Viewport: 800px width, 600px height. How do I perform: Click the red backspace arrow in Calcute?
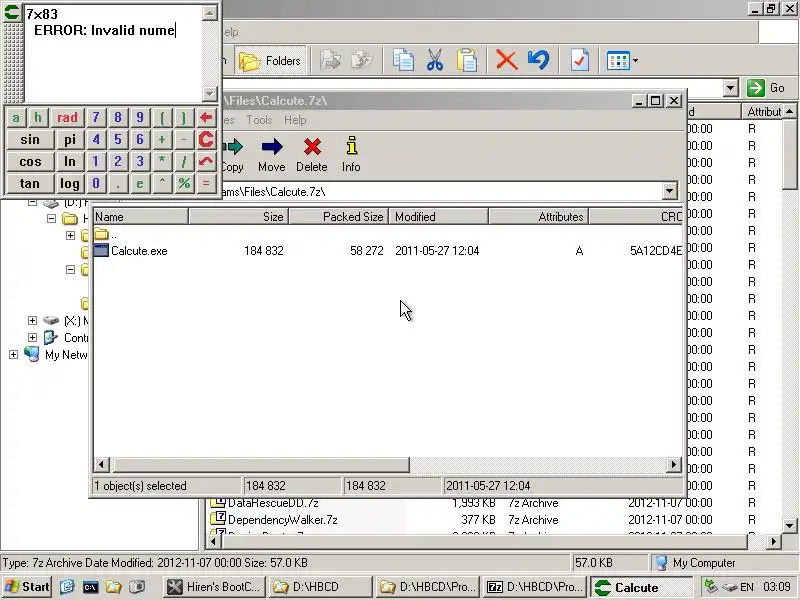click(x=206, y=118)
